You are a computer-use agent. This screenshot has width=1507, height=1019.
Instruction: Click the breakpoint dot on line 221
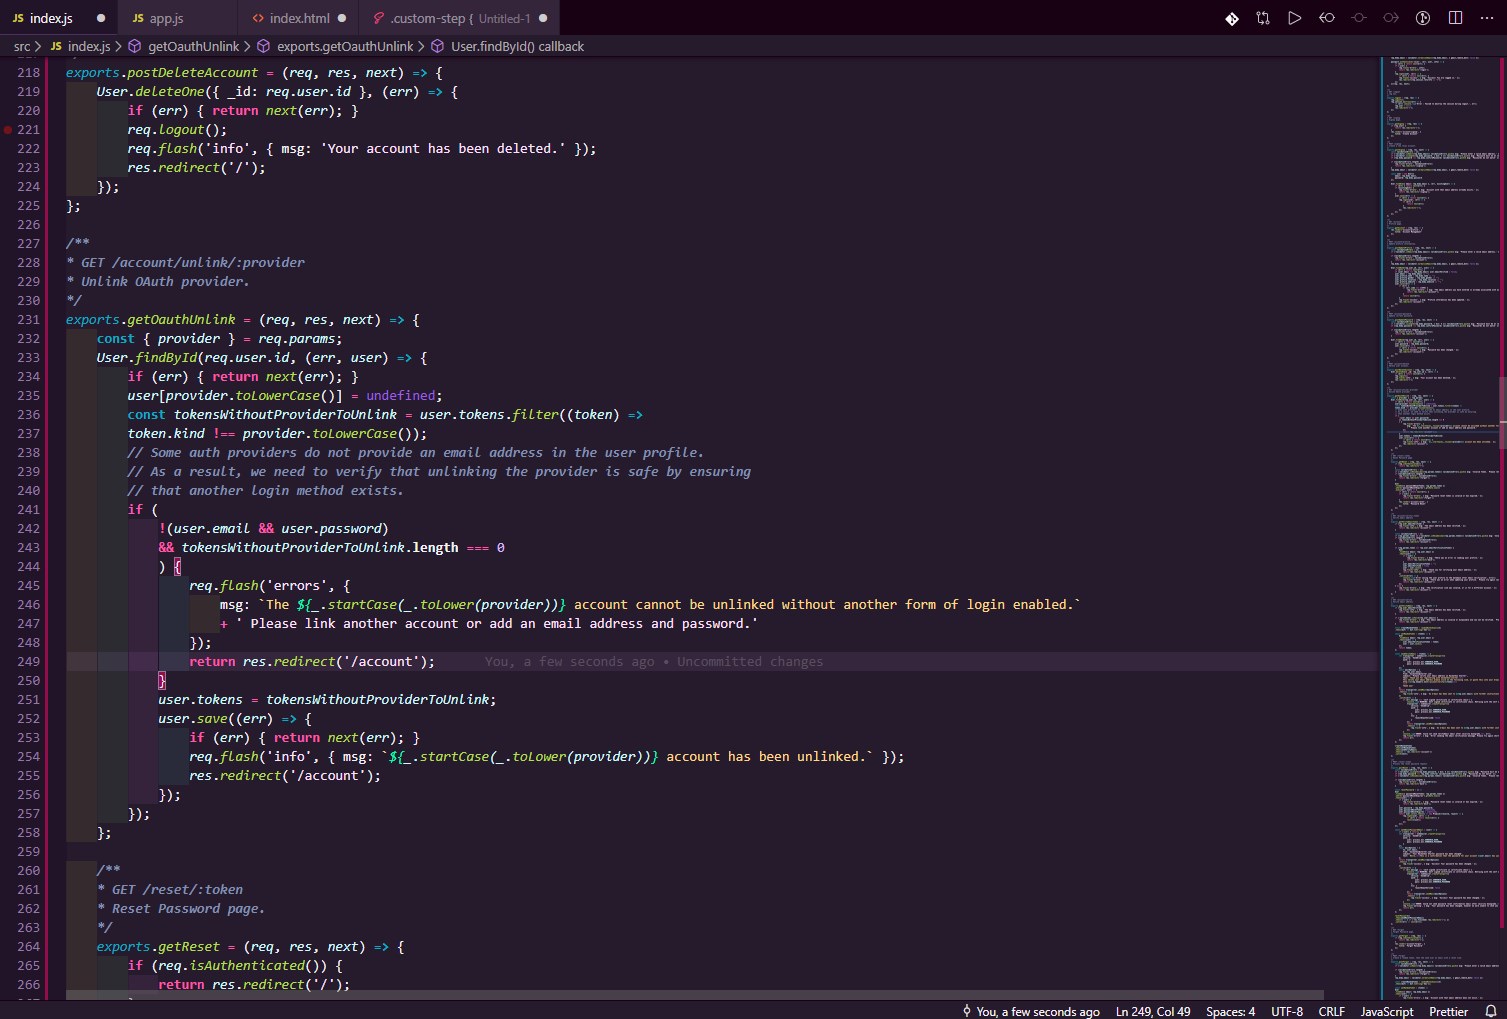(8, 130)
